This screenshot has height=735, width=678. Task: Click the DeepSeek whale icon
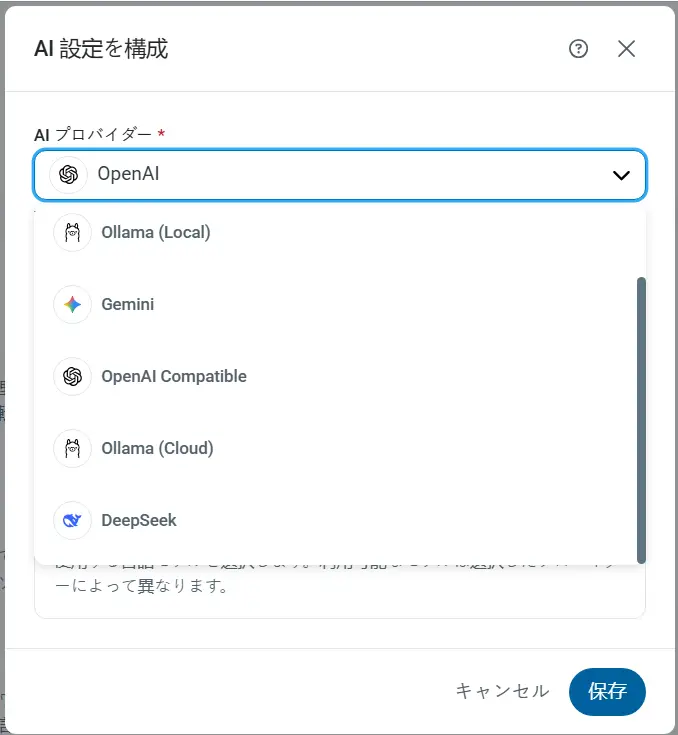click(x=72, y=520)
